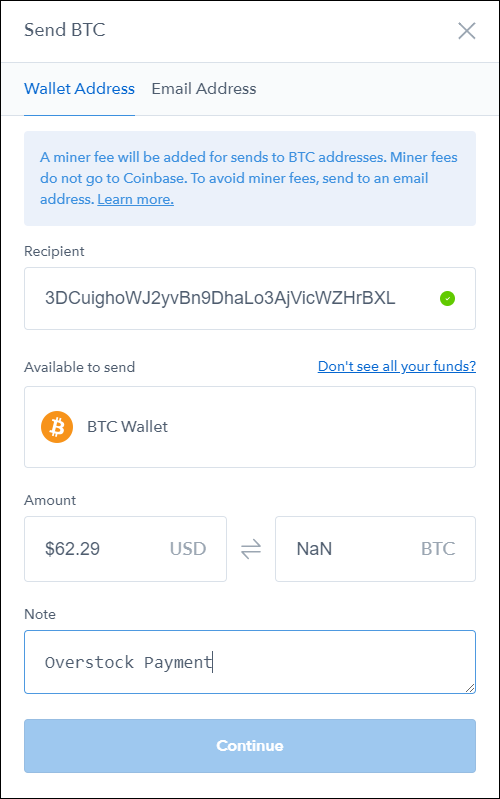This screenshot has height=799, width=500.
Task: Click the miner fee information banner
Action: point(250,178)
